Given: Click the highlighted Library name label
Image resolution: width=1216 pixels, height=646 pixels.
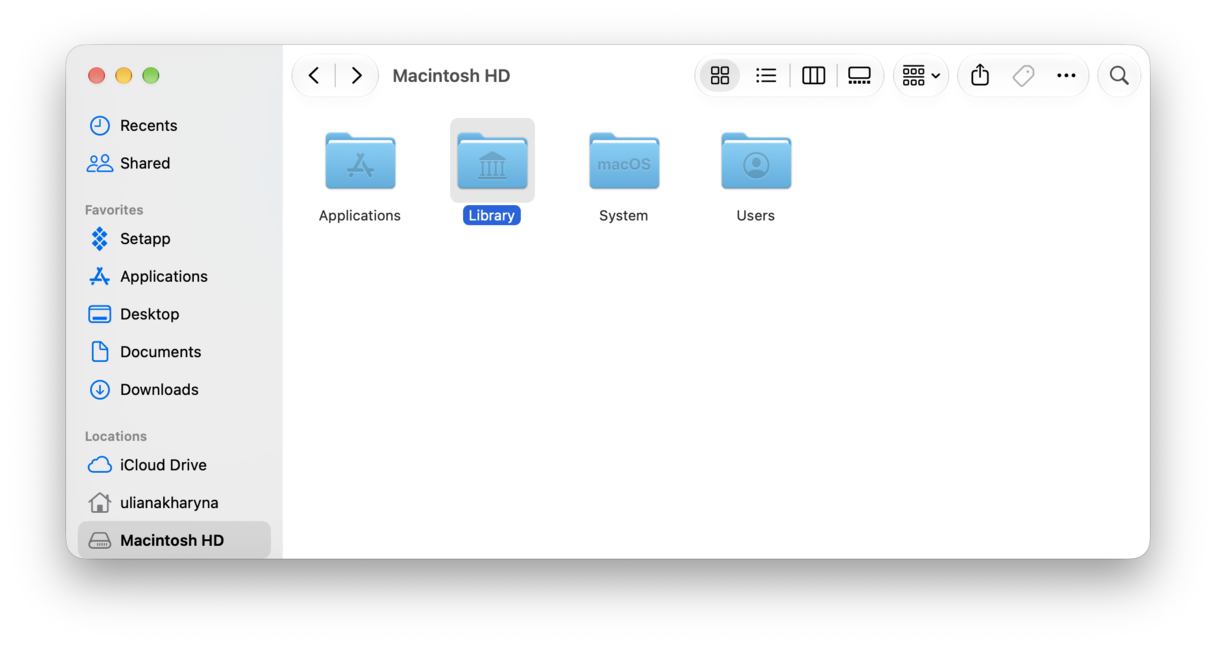Looking at the screenshot, I should tap(492, 216).
